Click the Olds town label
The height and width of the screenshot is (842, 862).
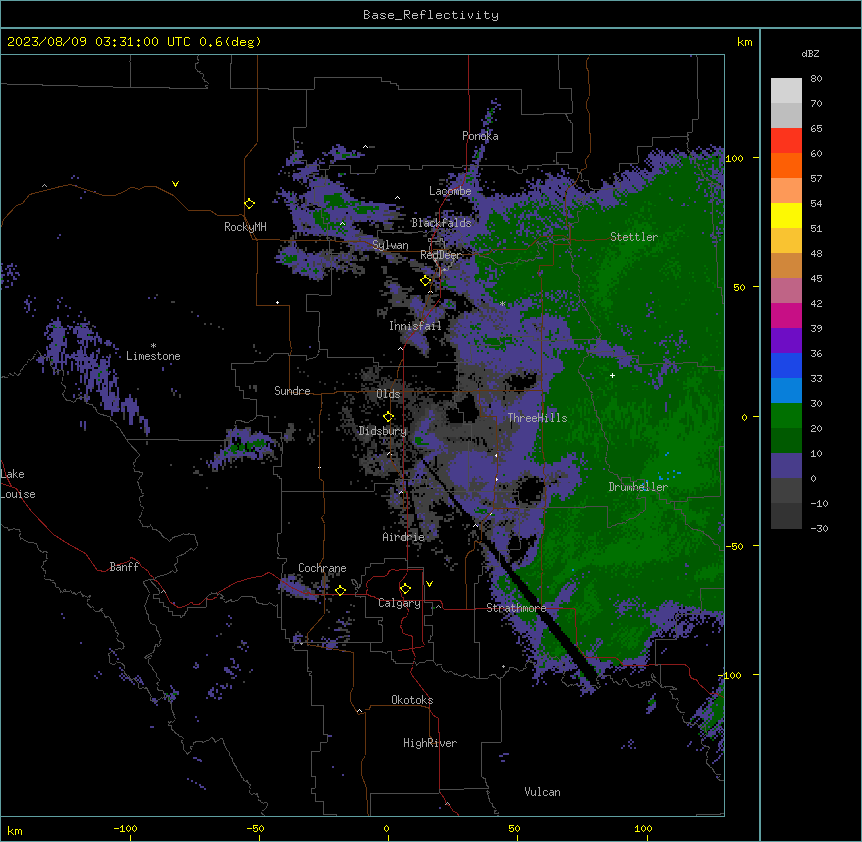coord(388,394)
